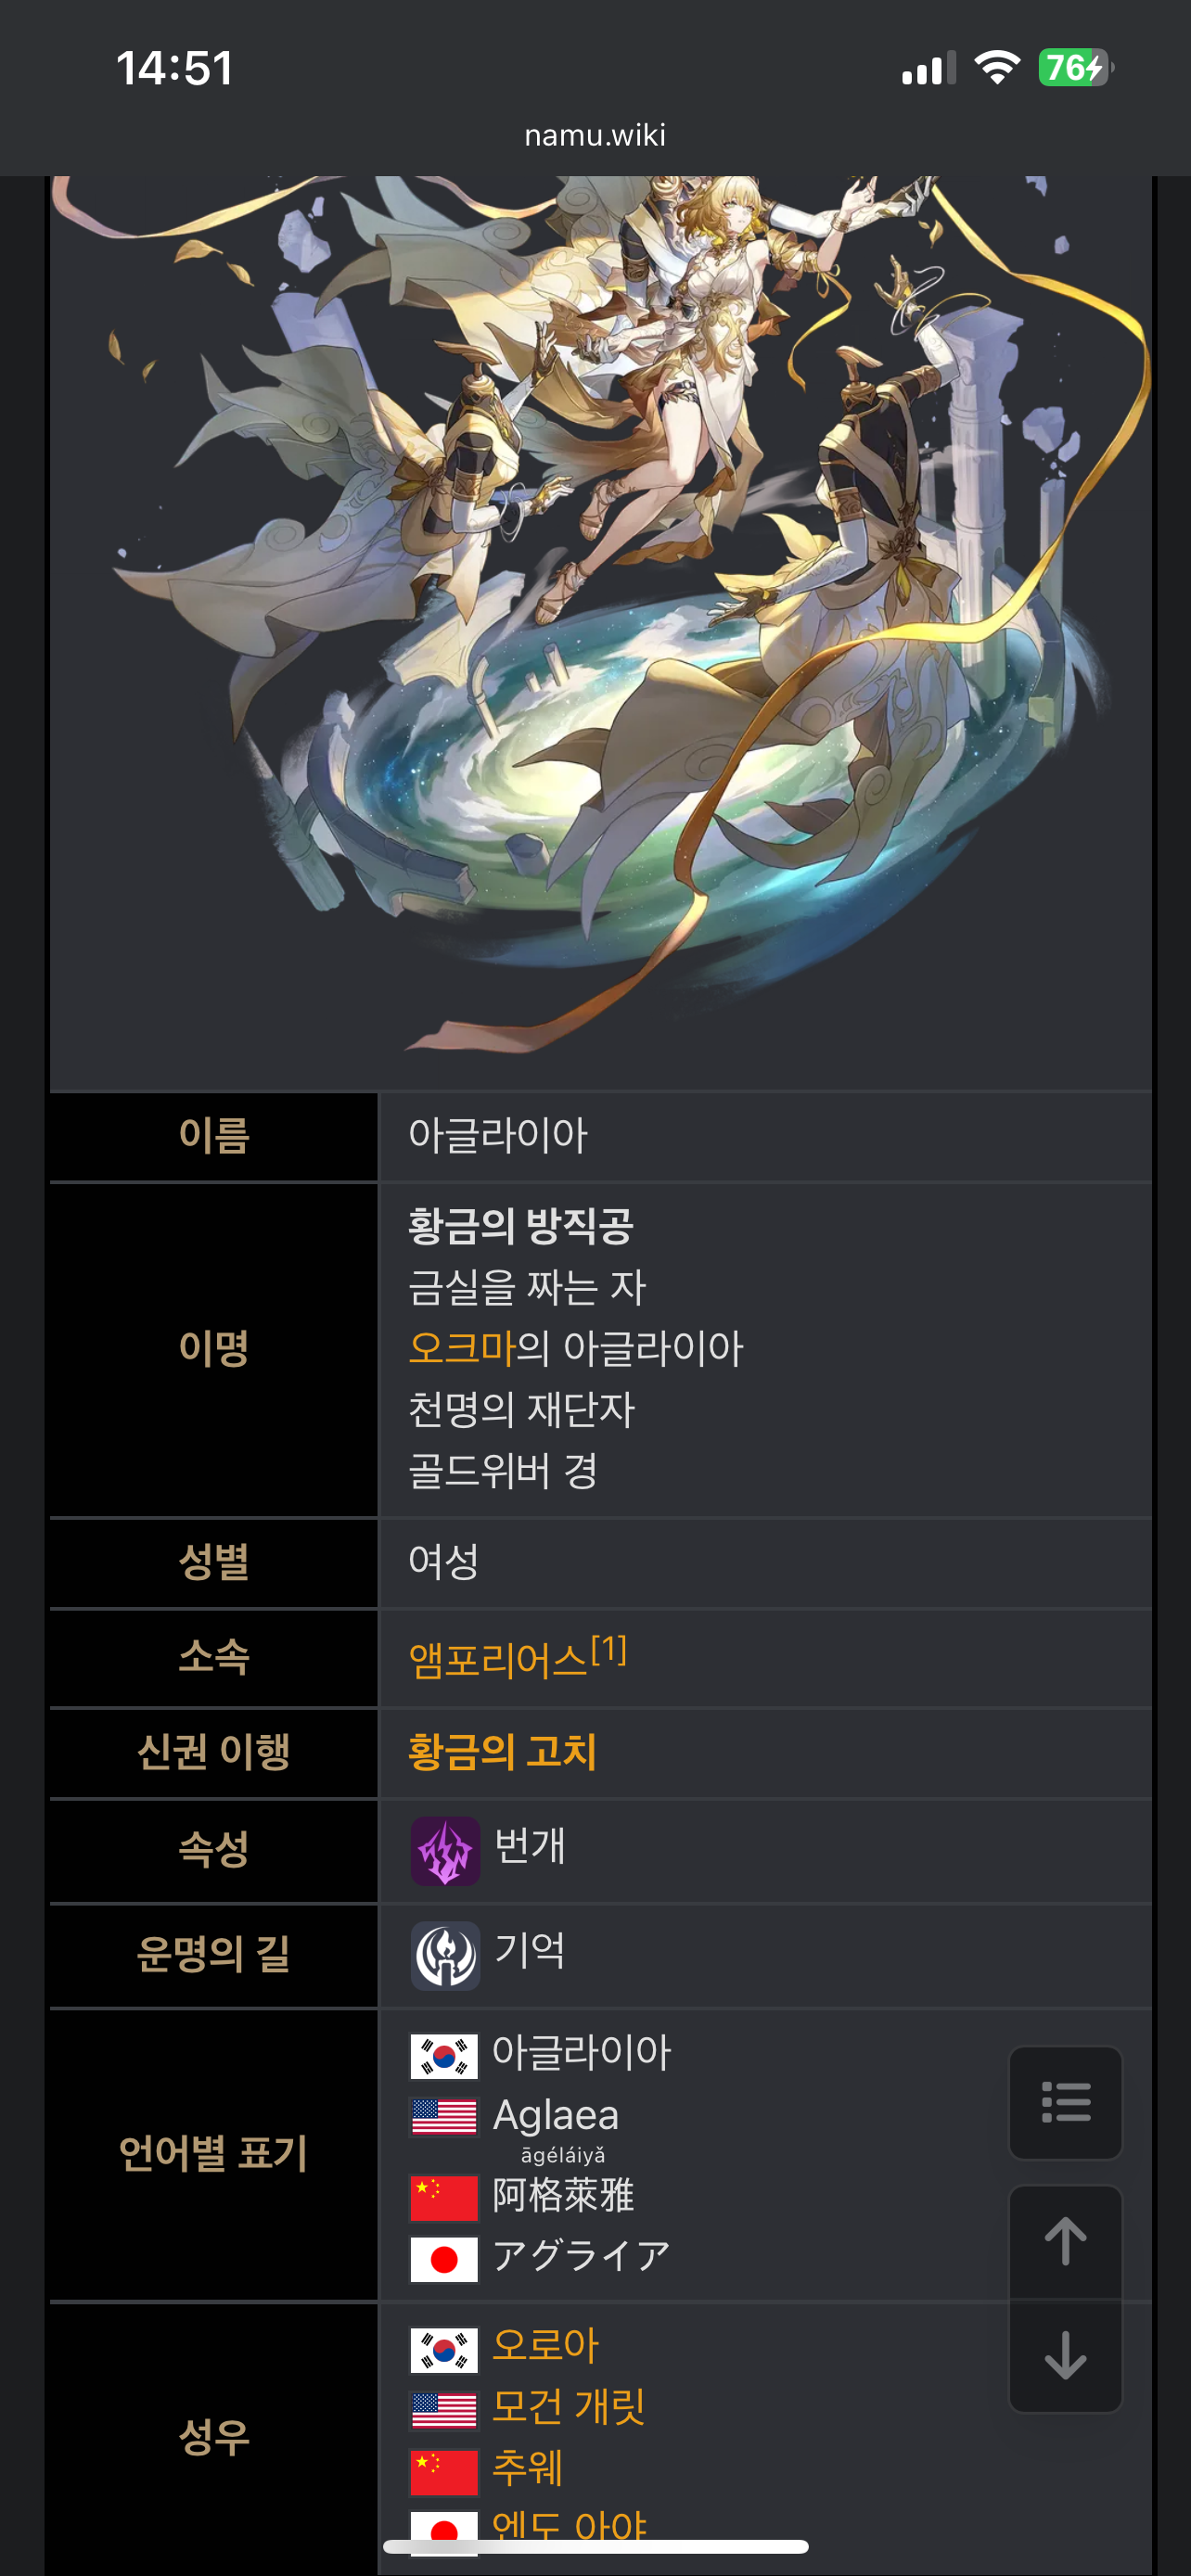Tap the scroll-to-top arrow button
Viewport: 1191px width, 2576px height.
click(1065, 2241)
